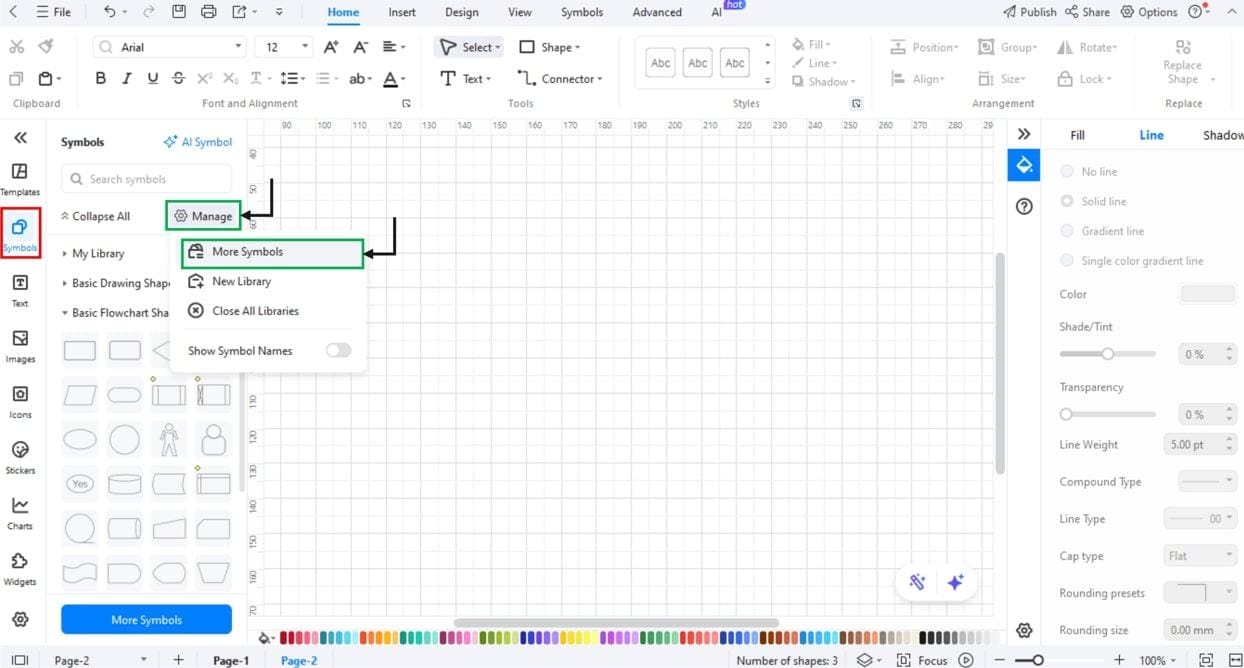Click the Save disk icon

[x=179, y=12]
